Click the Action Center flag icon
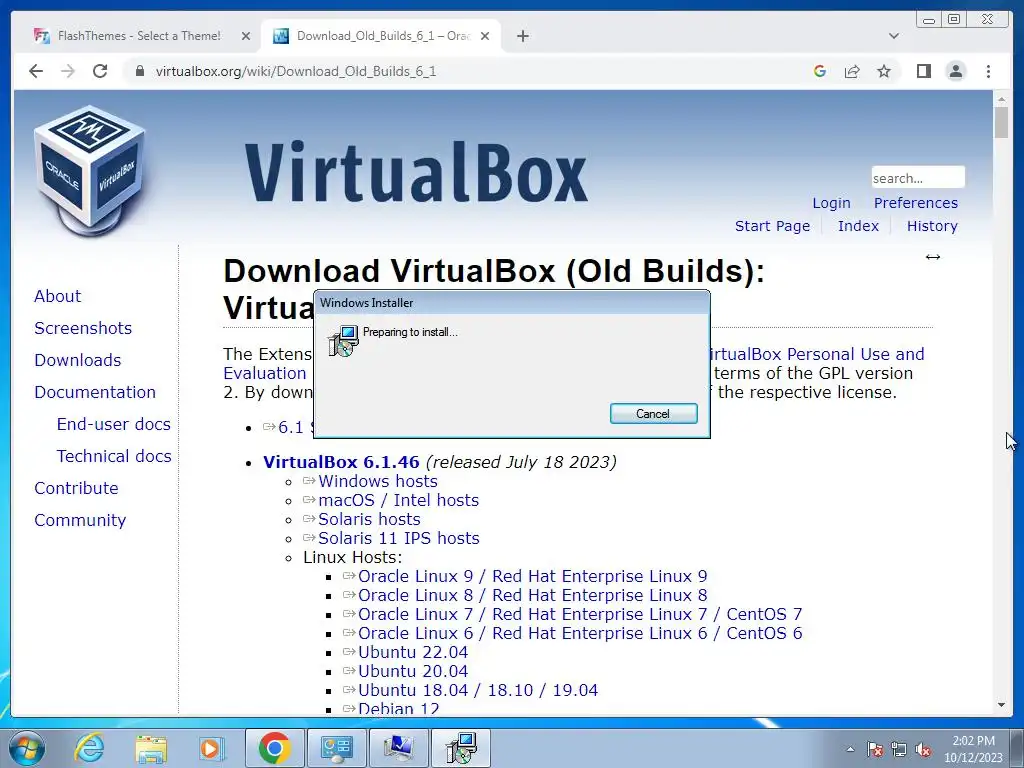Viewport: 1024px width, 768px height. coord(875,749)
